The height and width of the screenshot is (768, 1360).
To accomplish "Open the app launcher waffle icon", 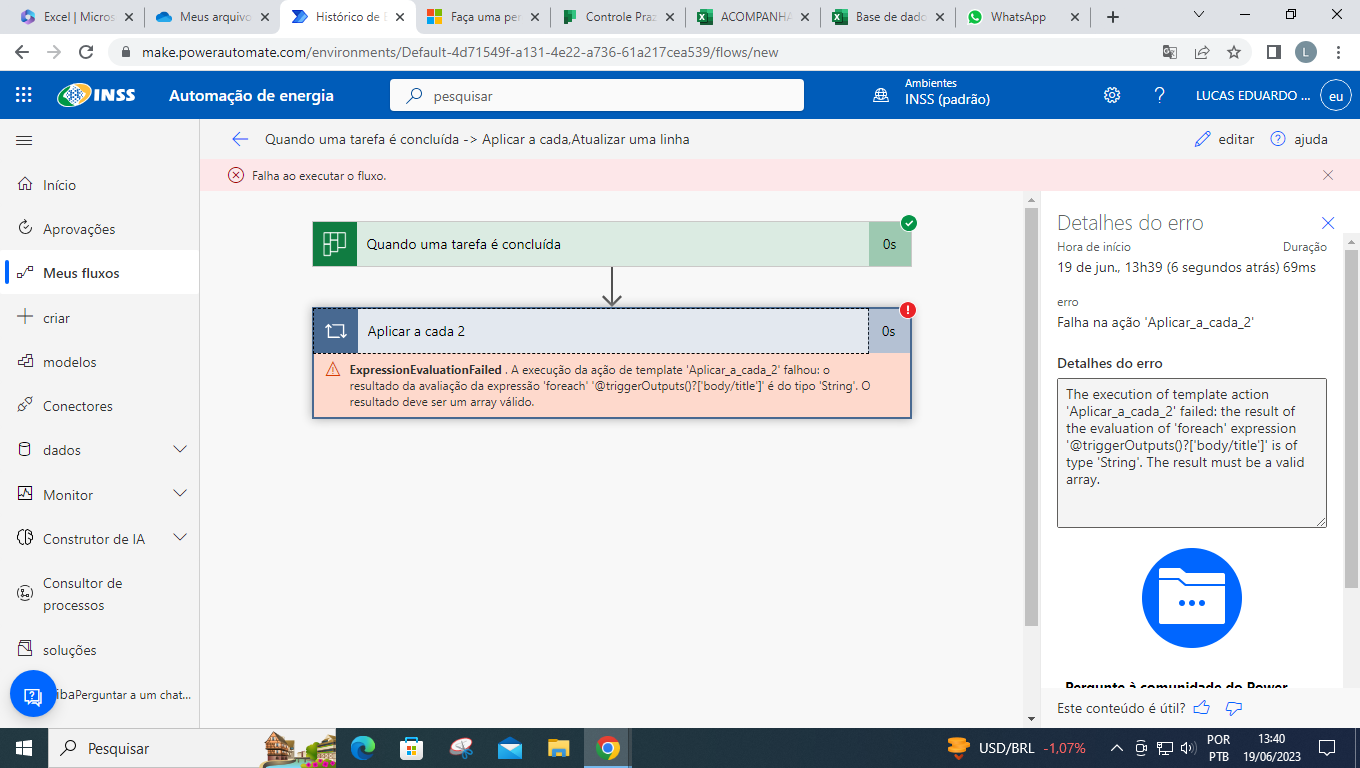I will (24, 95).
